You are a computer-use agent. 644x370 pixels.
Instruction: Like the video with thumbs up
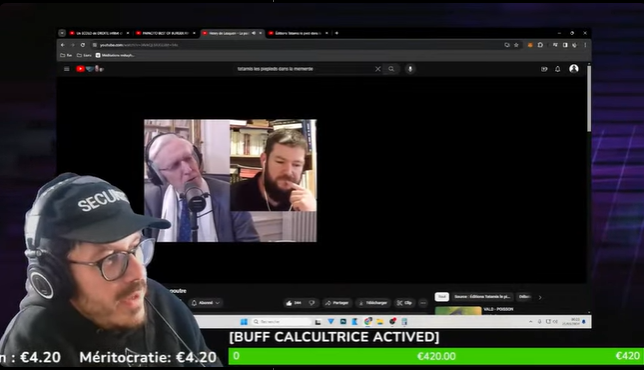(294, 303)
